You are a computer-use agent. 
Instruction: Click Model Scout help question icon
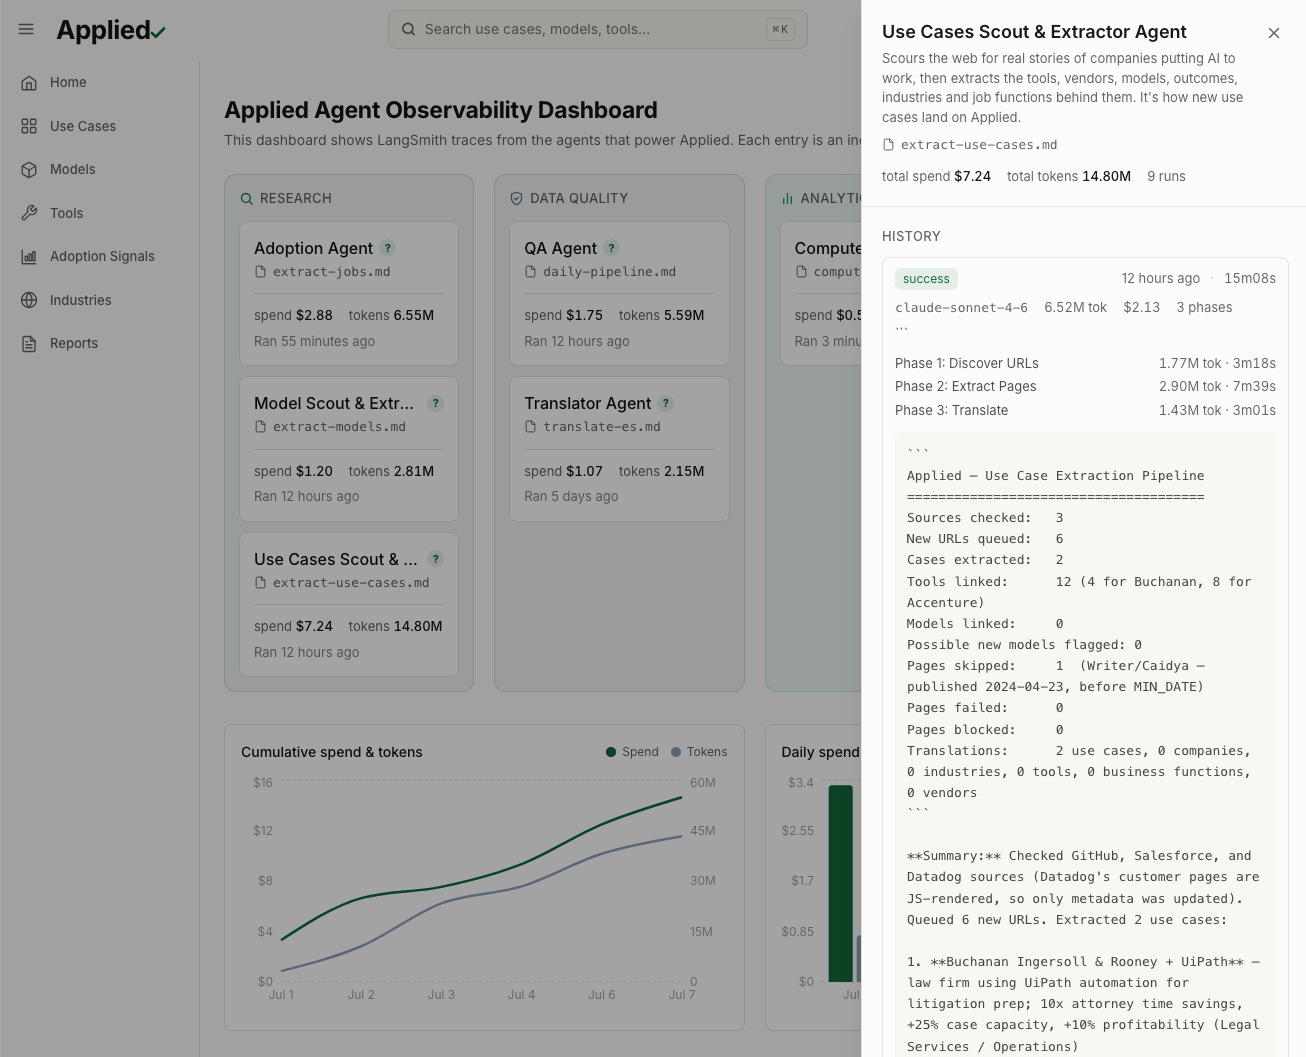pyautogui.click(x=435, y=404)
